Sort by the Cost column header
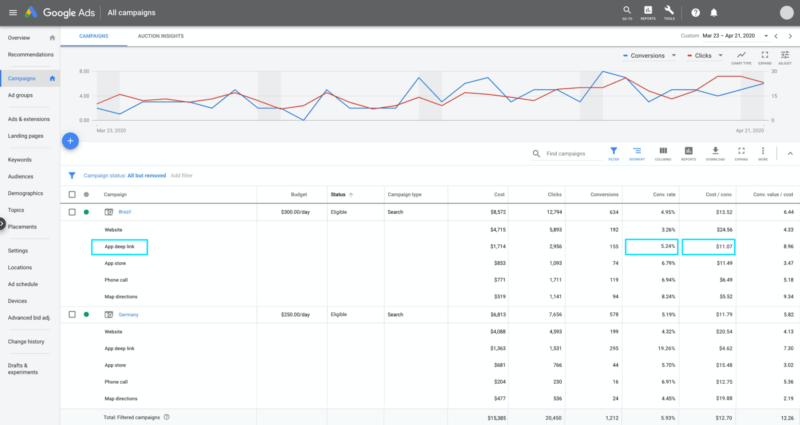800x425 pixels. tap(499, 194)
